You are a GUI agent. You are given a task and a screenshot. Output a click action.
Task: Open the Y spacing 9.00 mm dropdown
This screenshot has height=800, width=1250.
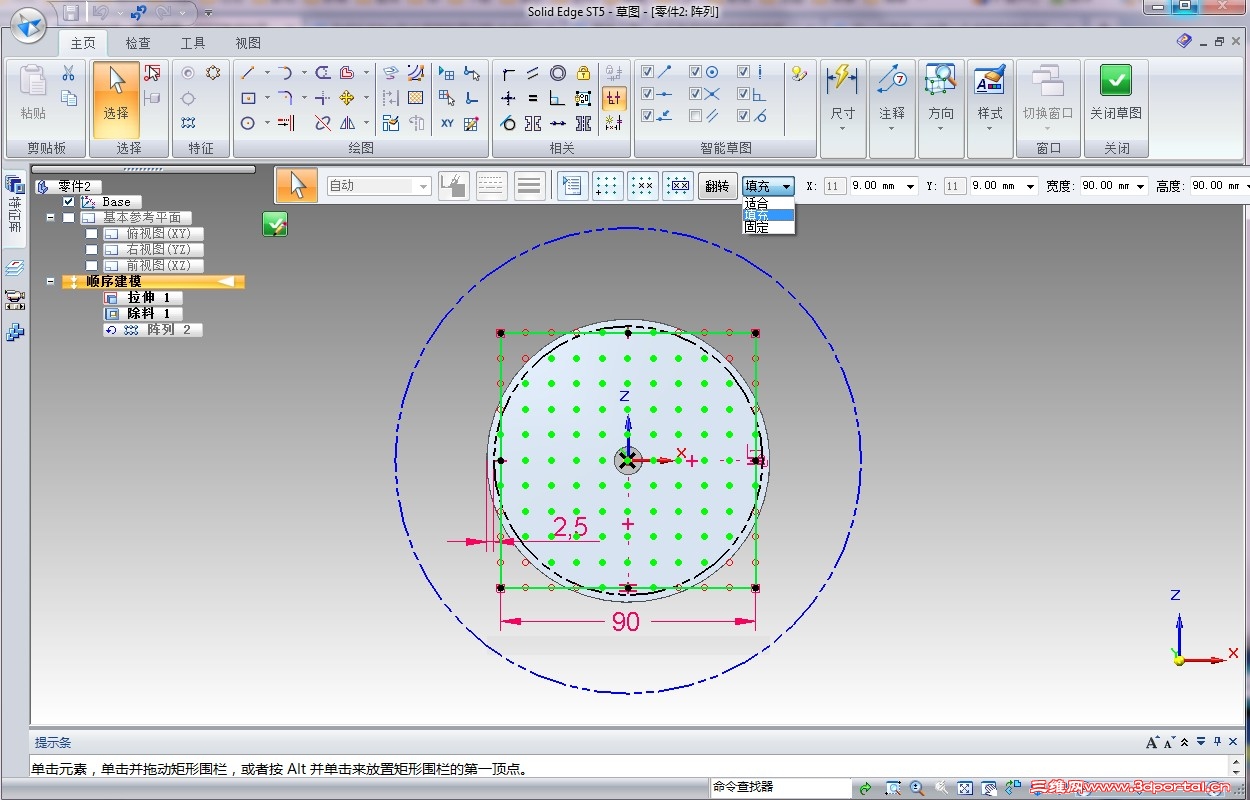tap(1030, 186)
